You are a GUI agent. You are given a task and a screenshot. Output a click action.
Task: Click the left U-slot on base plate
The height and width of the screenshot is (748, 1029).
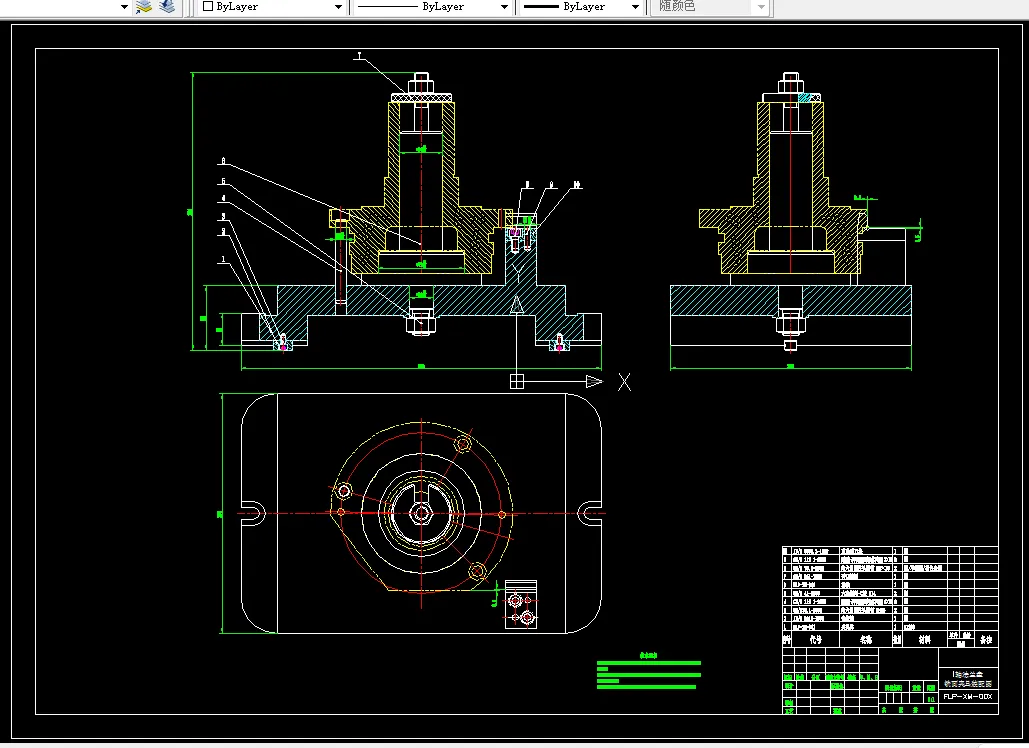[252, 513]
